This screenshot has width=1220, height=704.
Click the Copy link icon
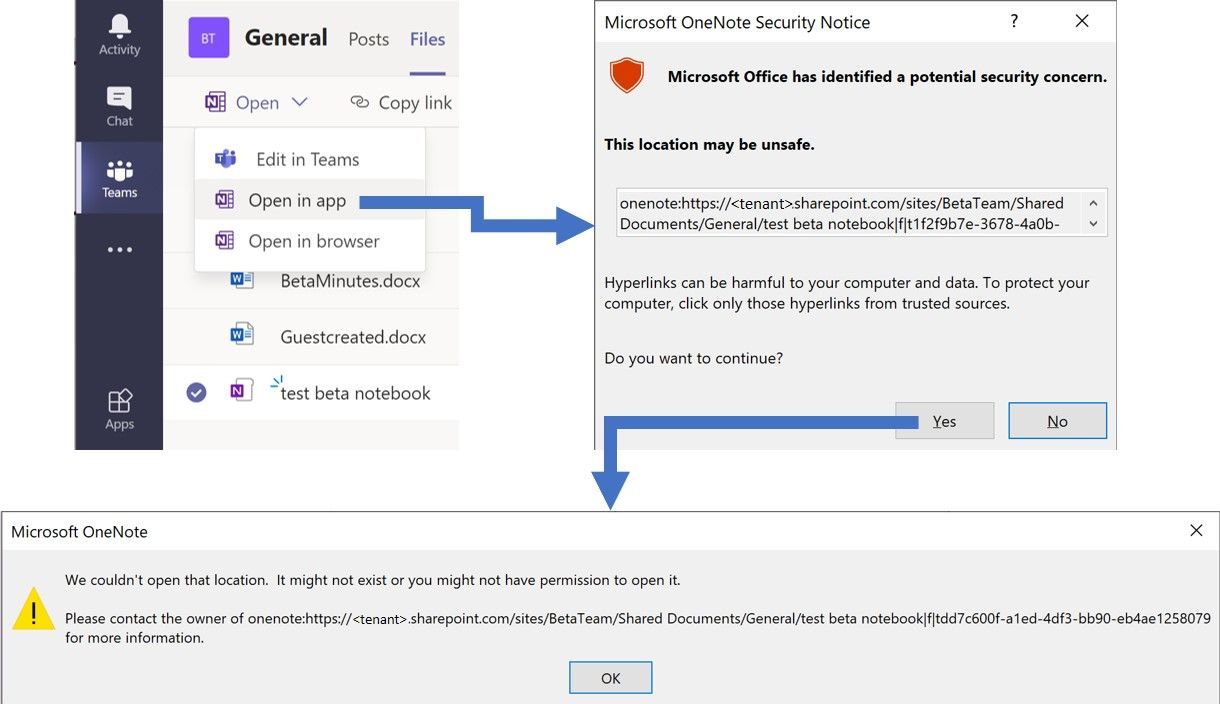tap(359, 102)
